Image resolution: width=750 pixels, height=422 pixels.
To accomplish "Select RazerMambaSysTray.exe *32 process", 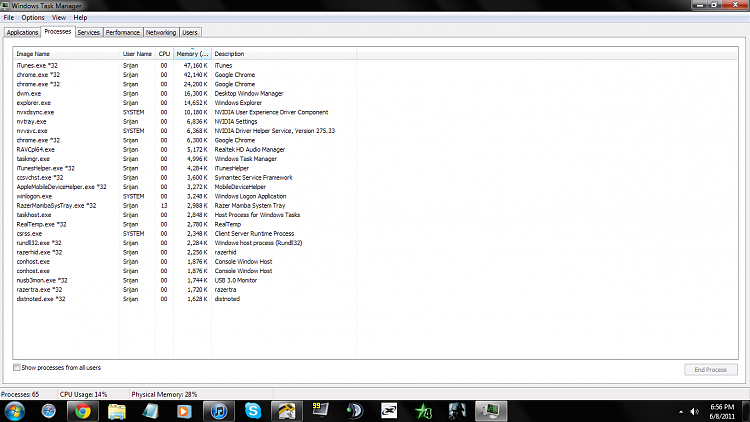I will [x=185, y=205].
